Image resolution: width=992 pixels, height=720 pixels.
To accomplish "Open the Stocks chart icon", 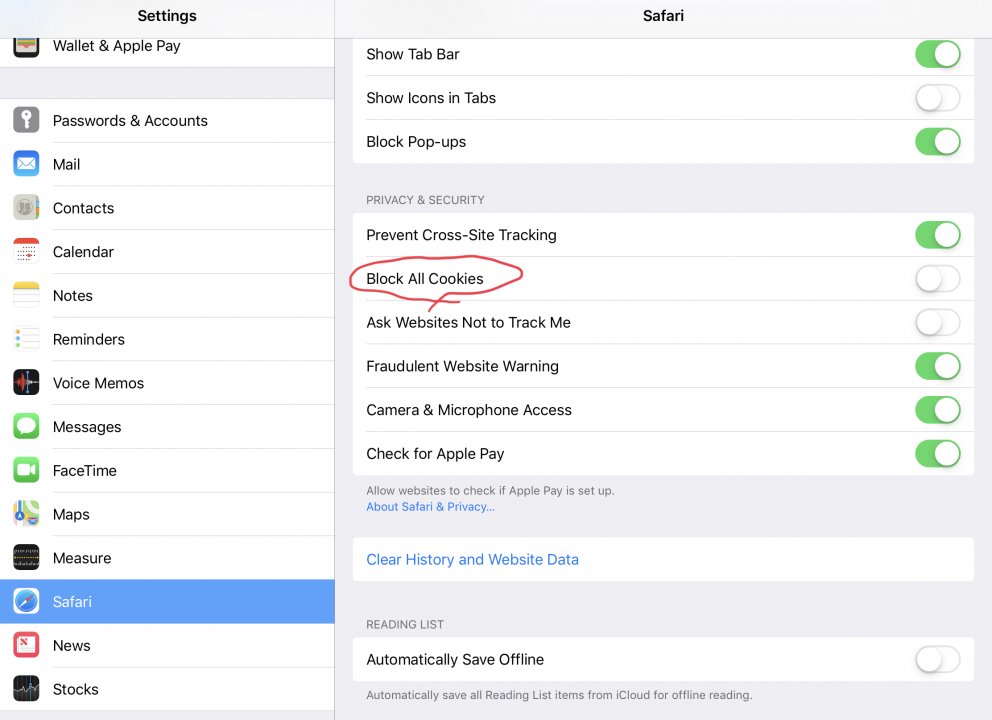I will [26, 689].
